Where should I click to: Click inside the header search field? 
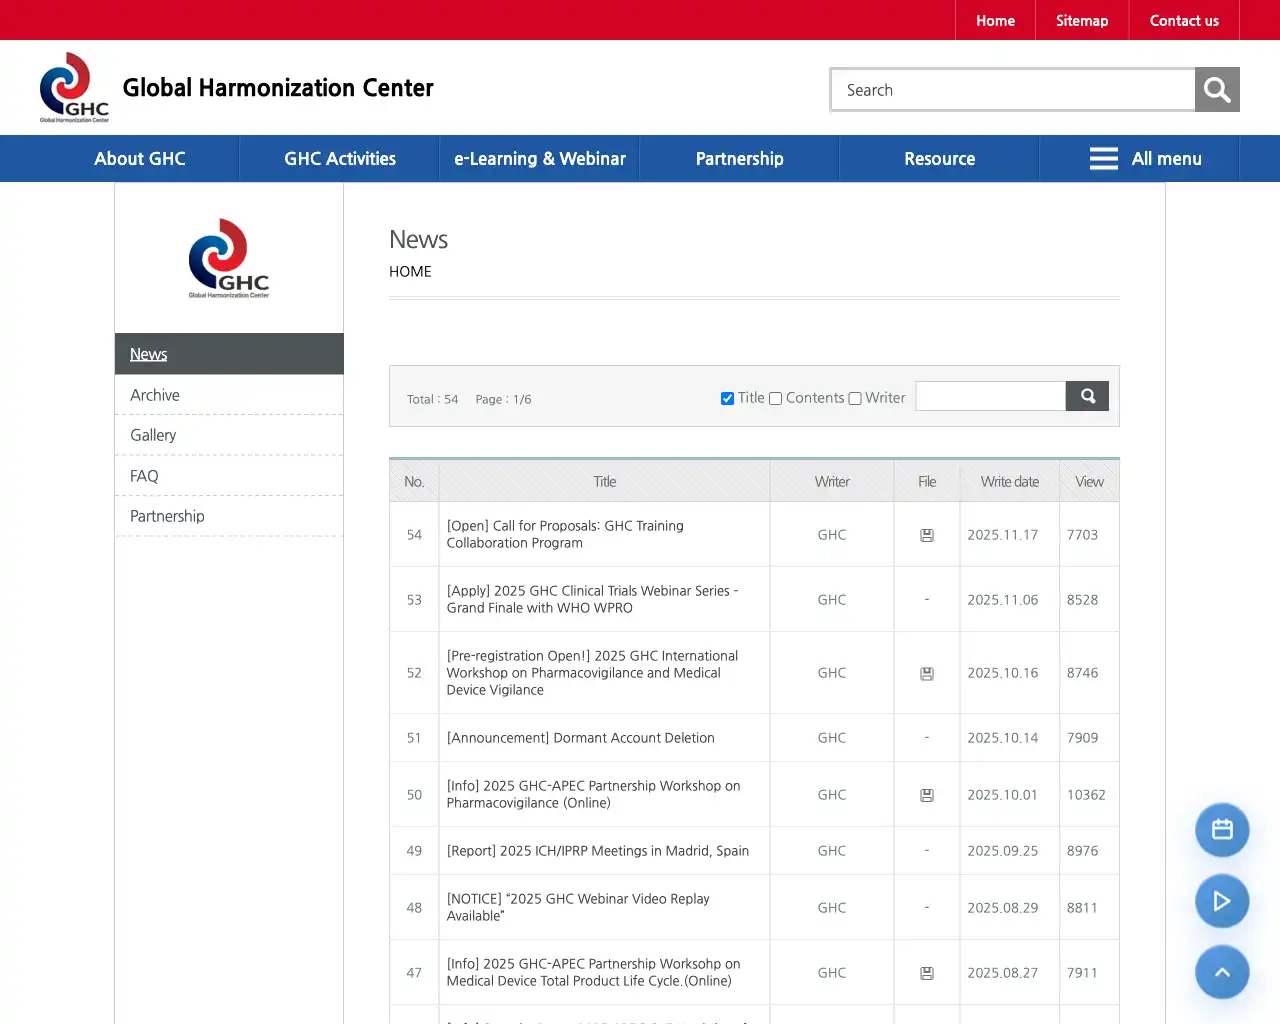point(1010,89)
